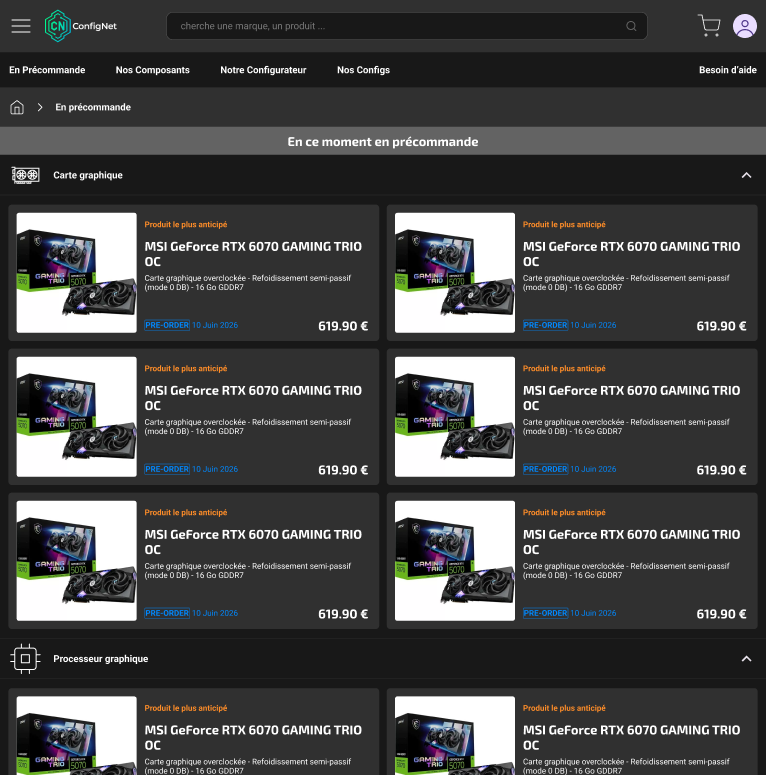
Task: Click 619.90 € price in third-row left Carte graphique card
Action: click(x=343, y=614)
